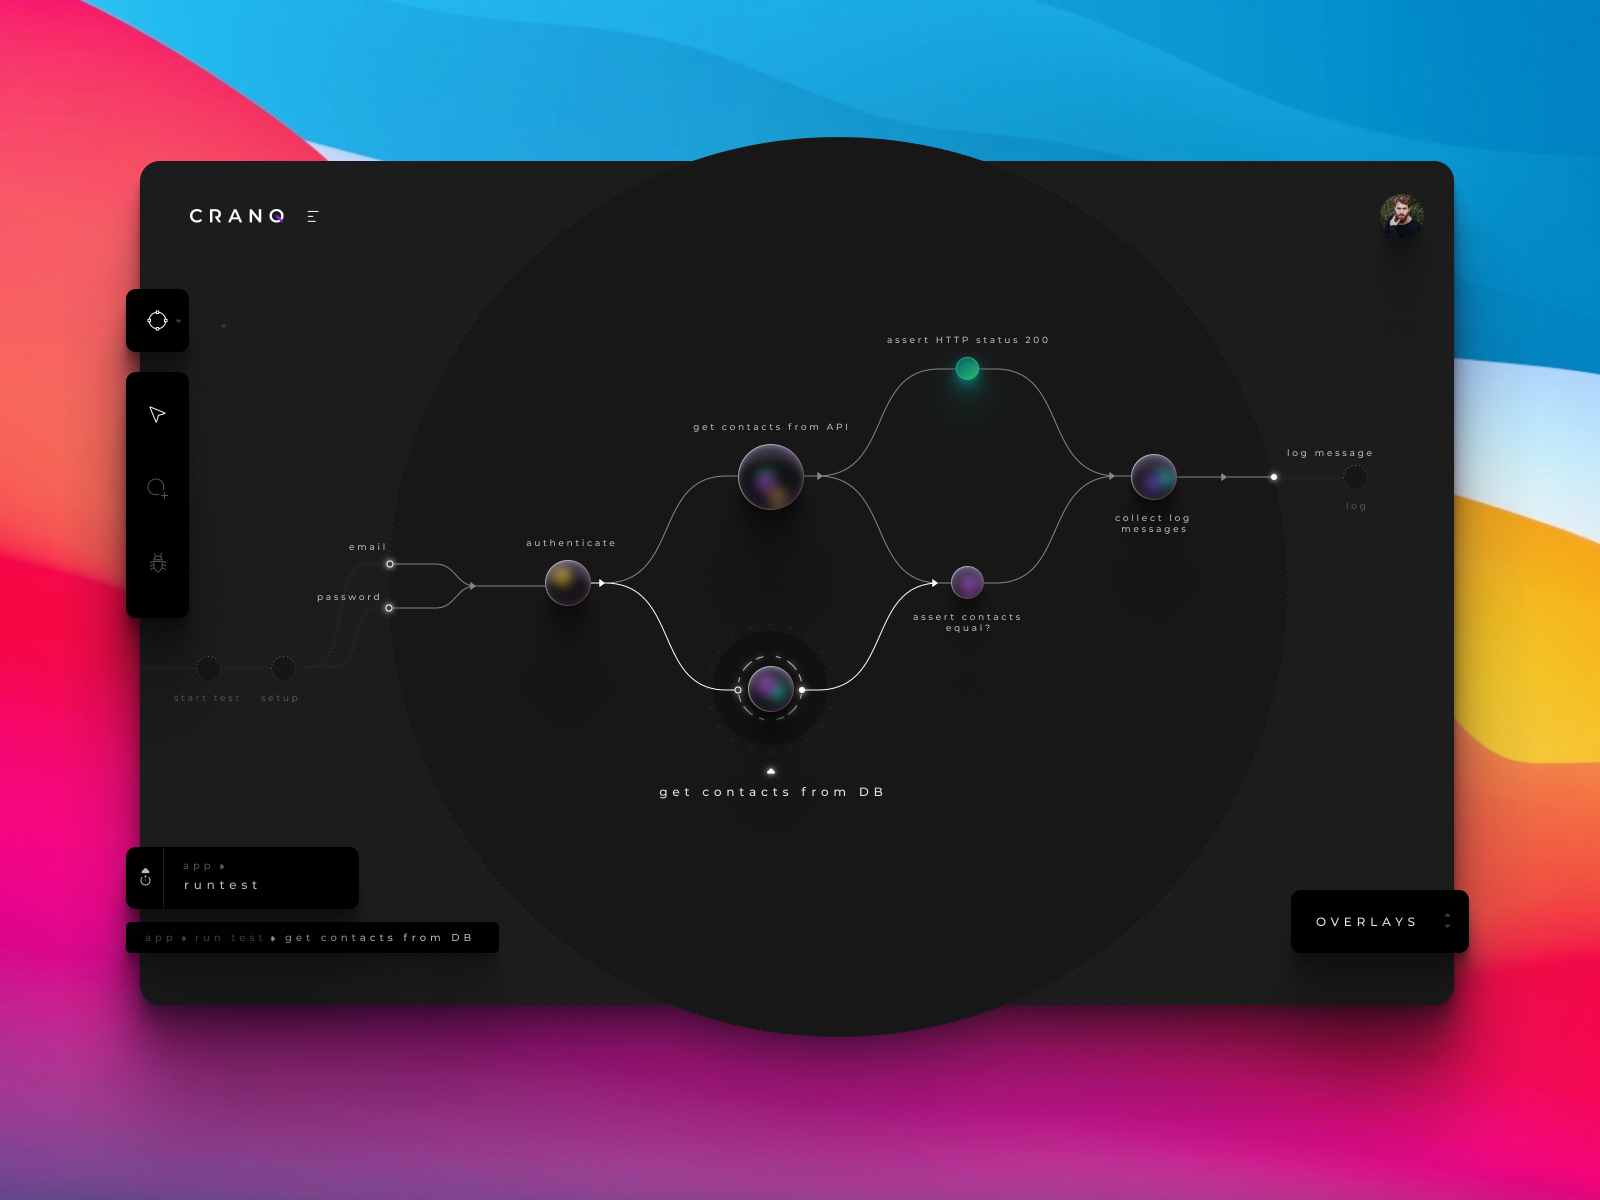Click the add node tool
The width and height of the screenshot is (1600, 1200).
tap(157, 490)
